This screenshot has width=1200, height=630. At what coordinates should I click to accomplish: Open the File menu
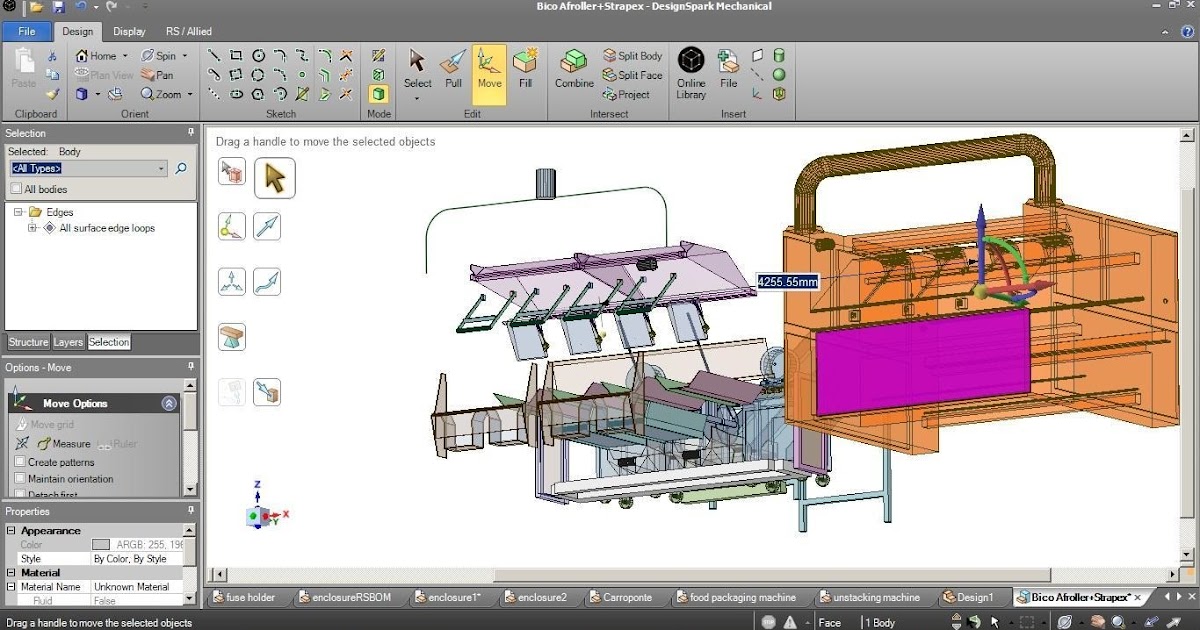click(x=26, y=31)
